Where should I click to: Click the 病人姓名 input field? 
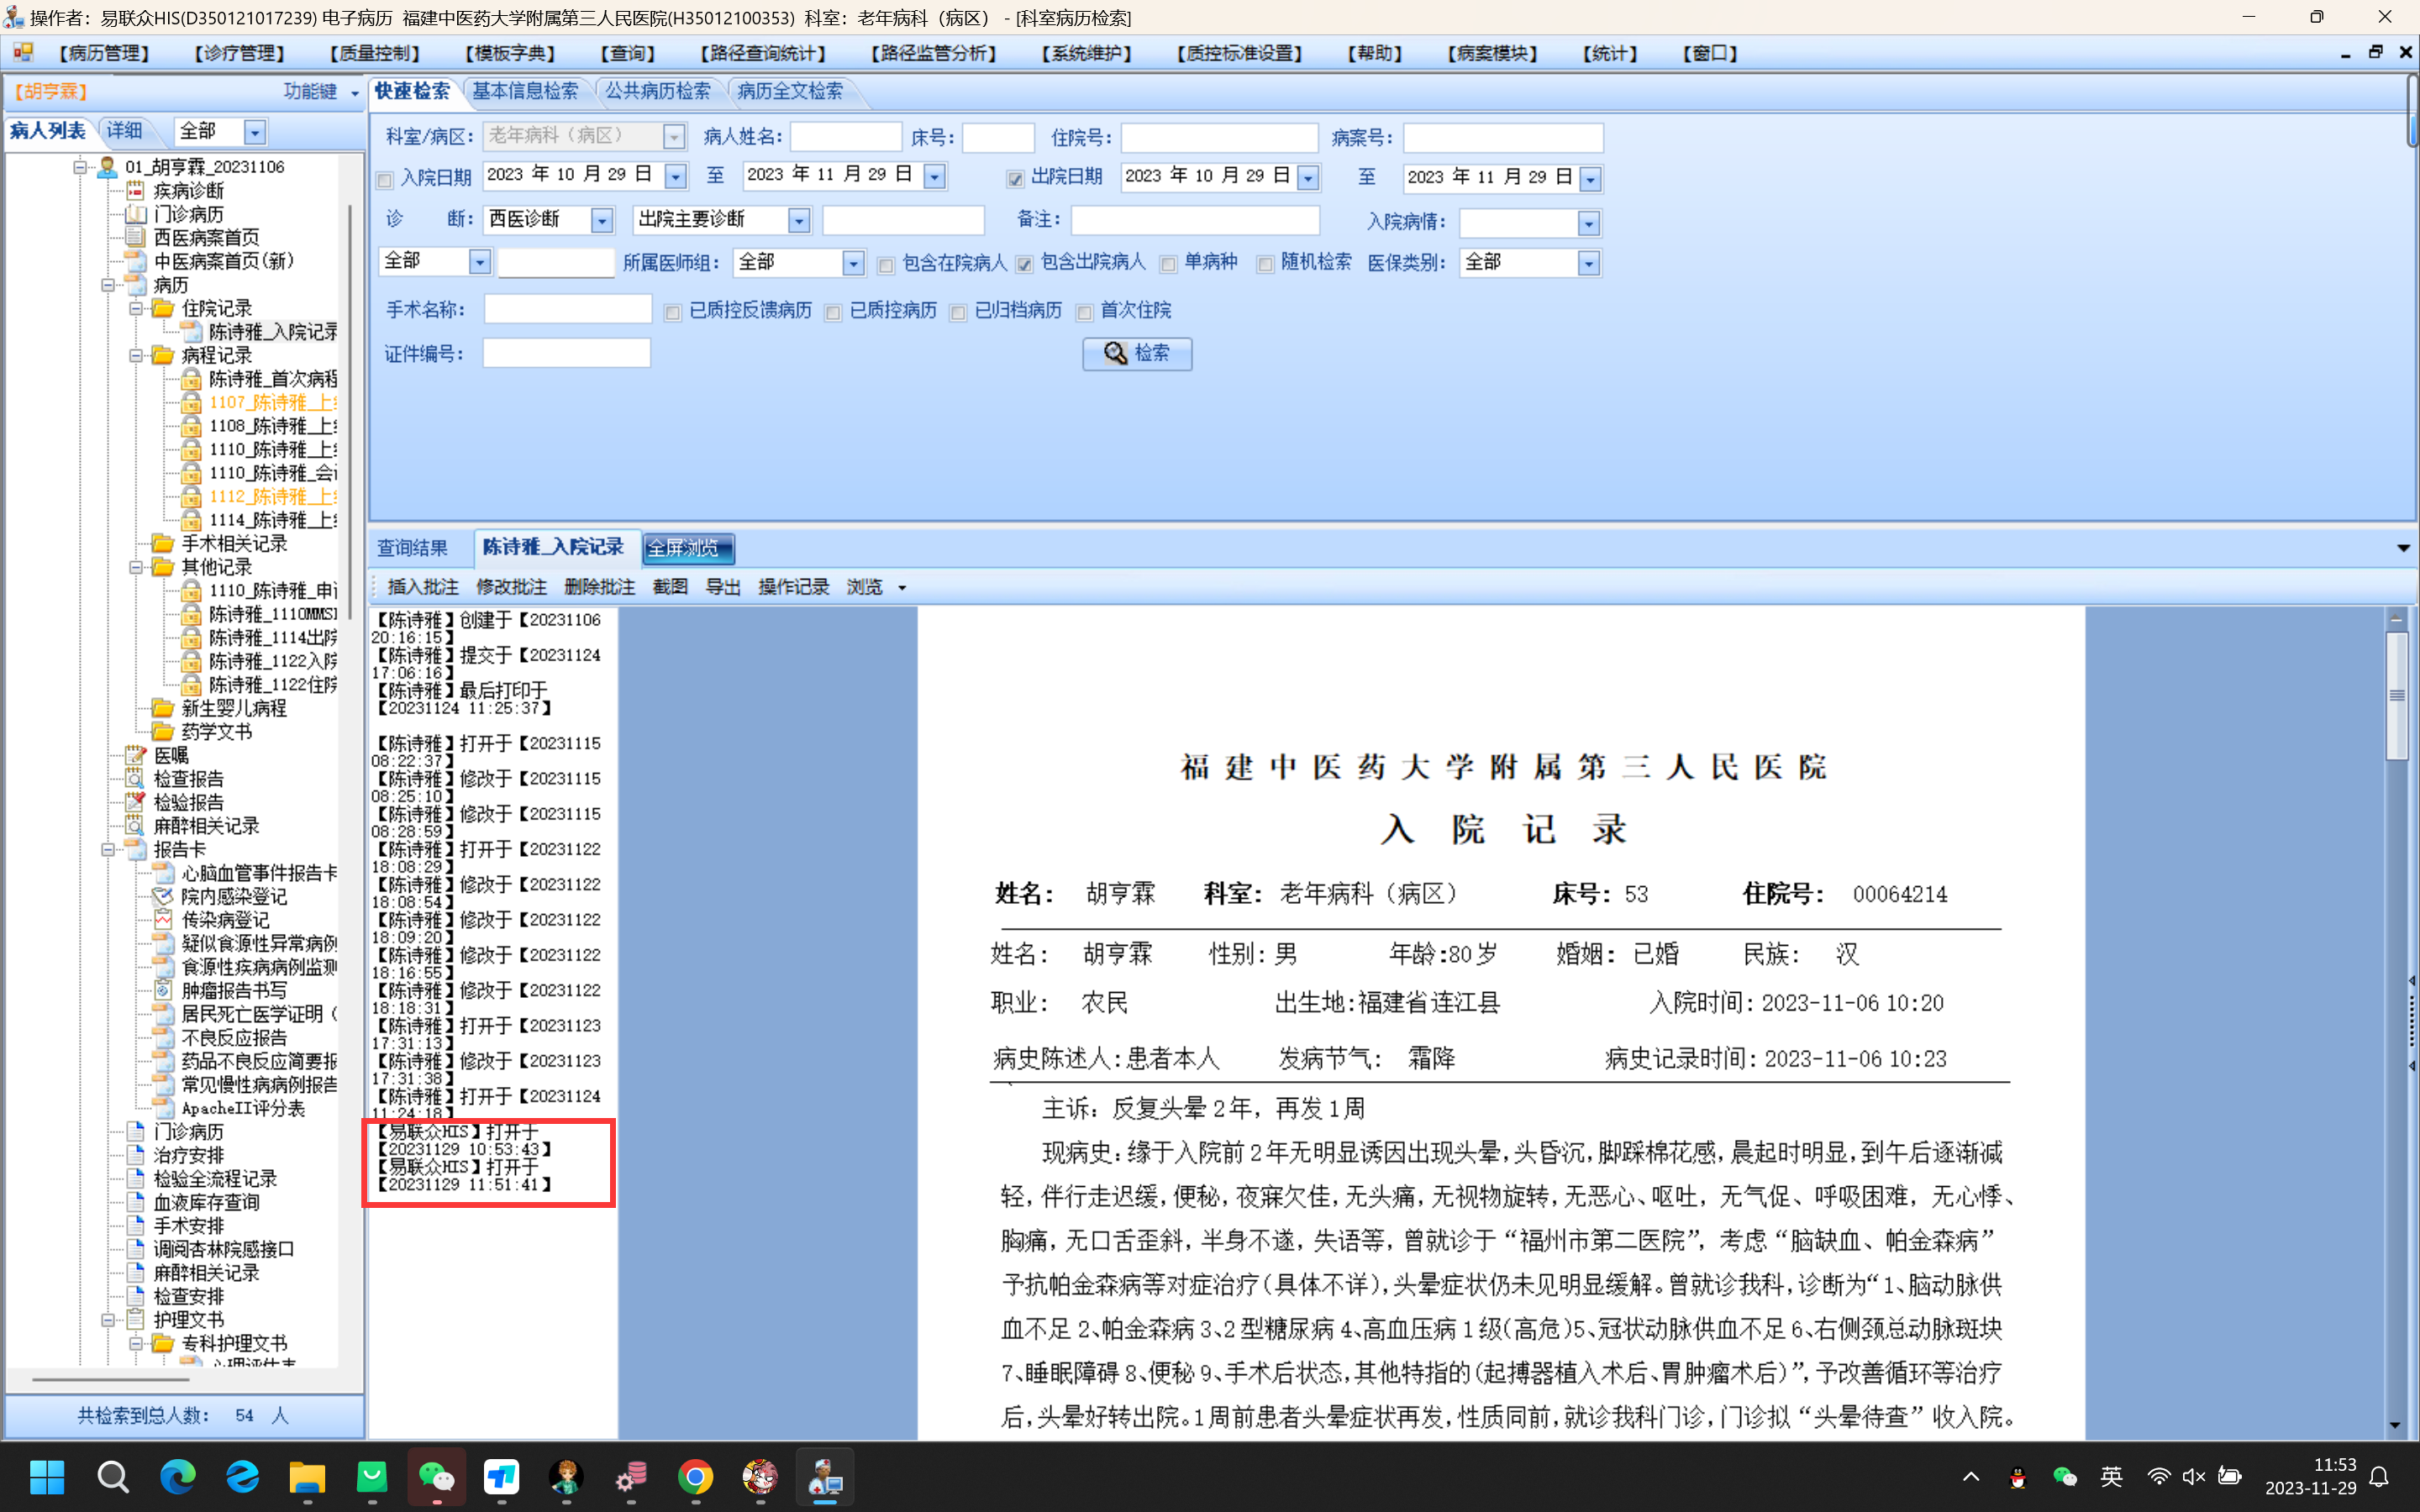pyautogui.click(x=845, y=137)
